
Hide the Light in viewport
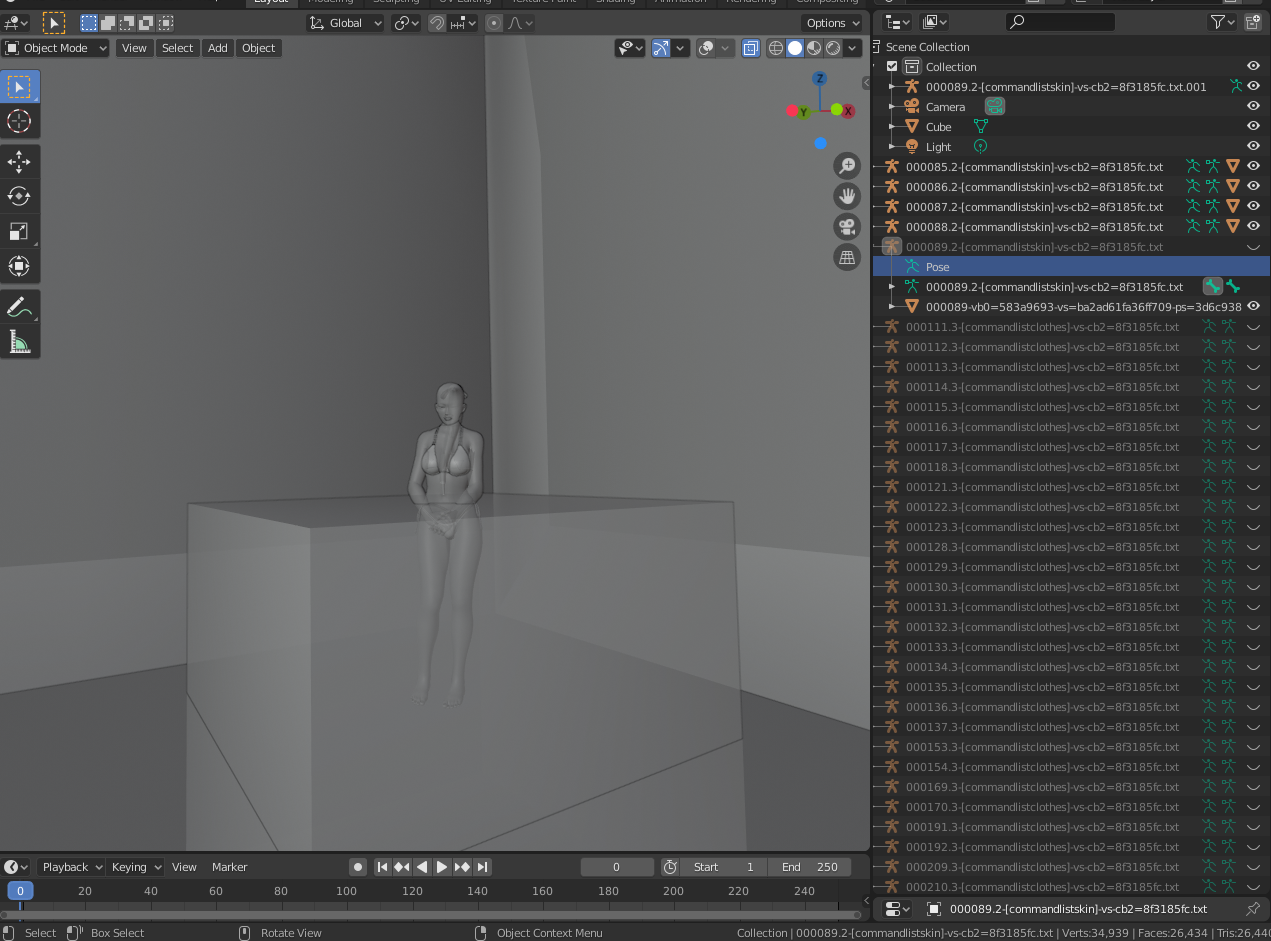click(1253, 147)
